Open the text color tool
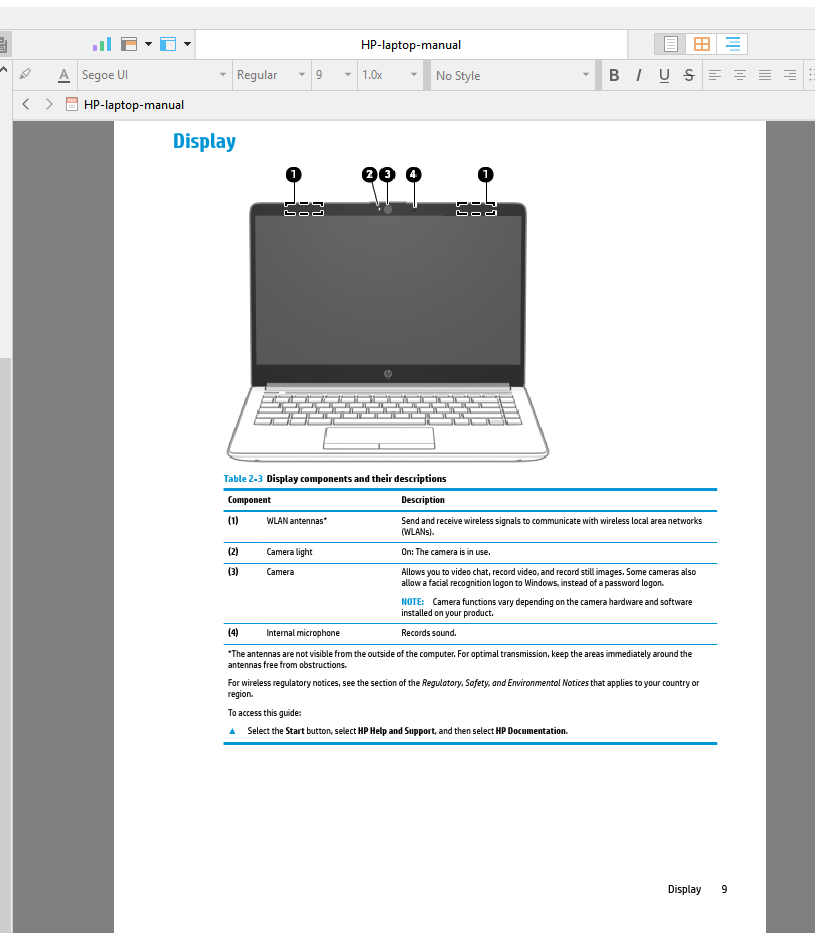This screenshot has width=815, height=933. pos(64,75)
